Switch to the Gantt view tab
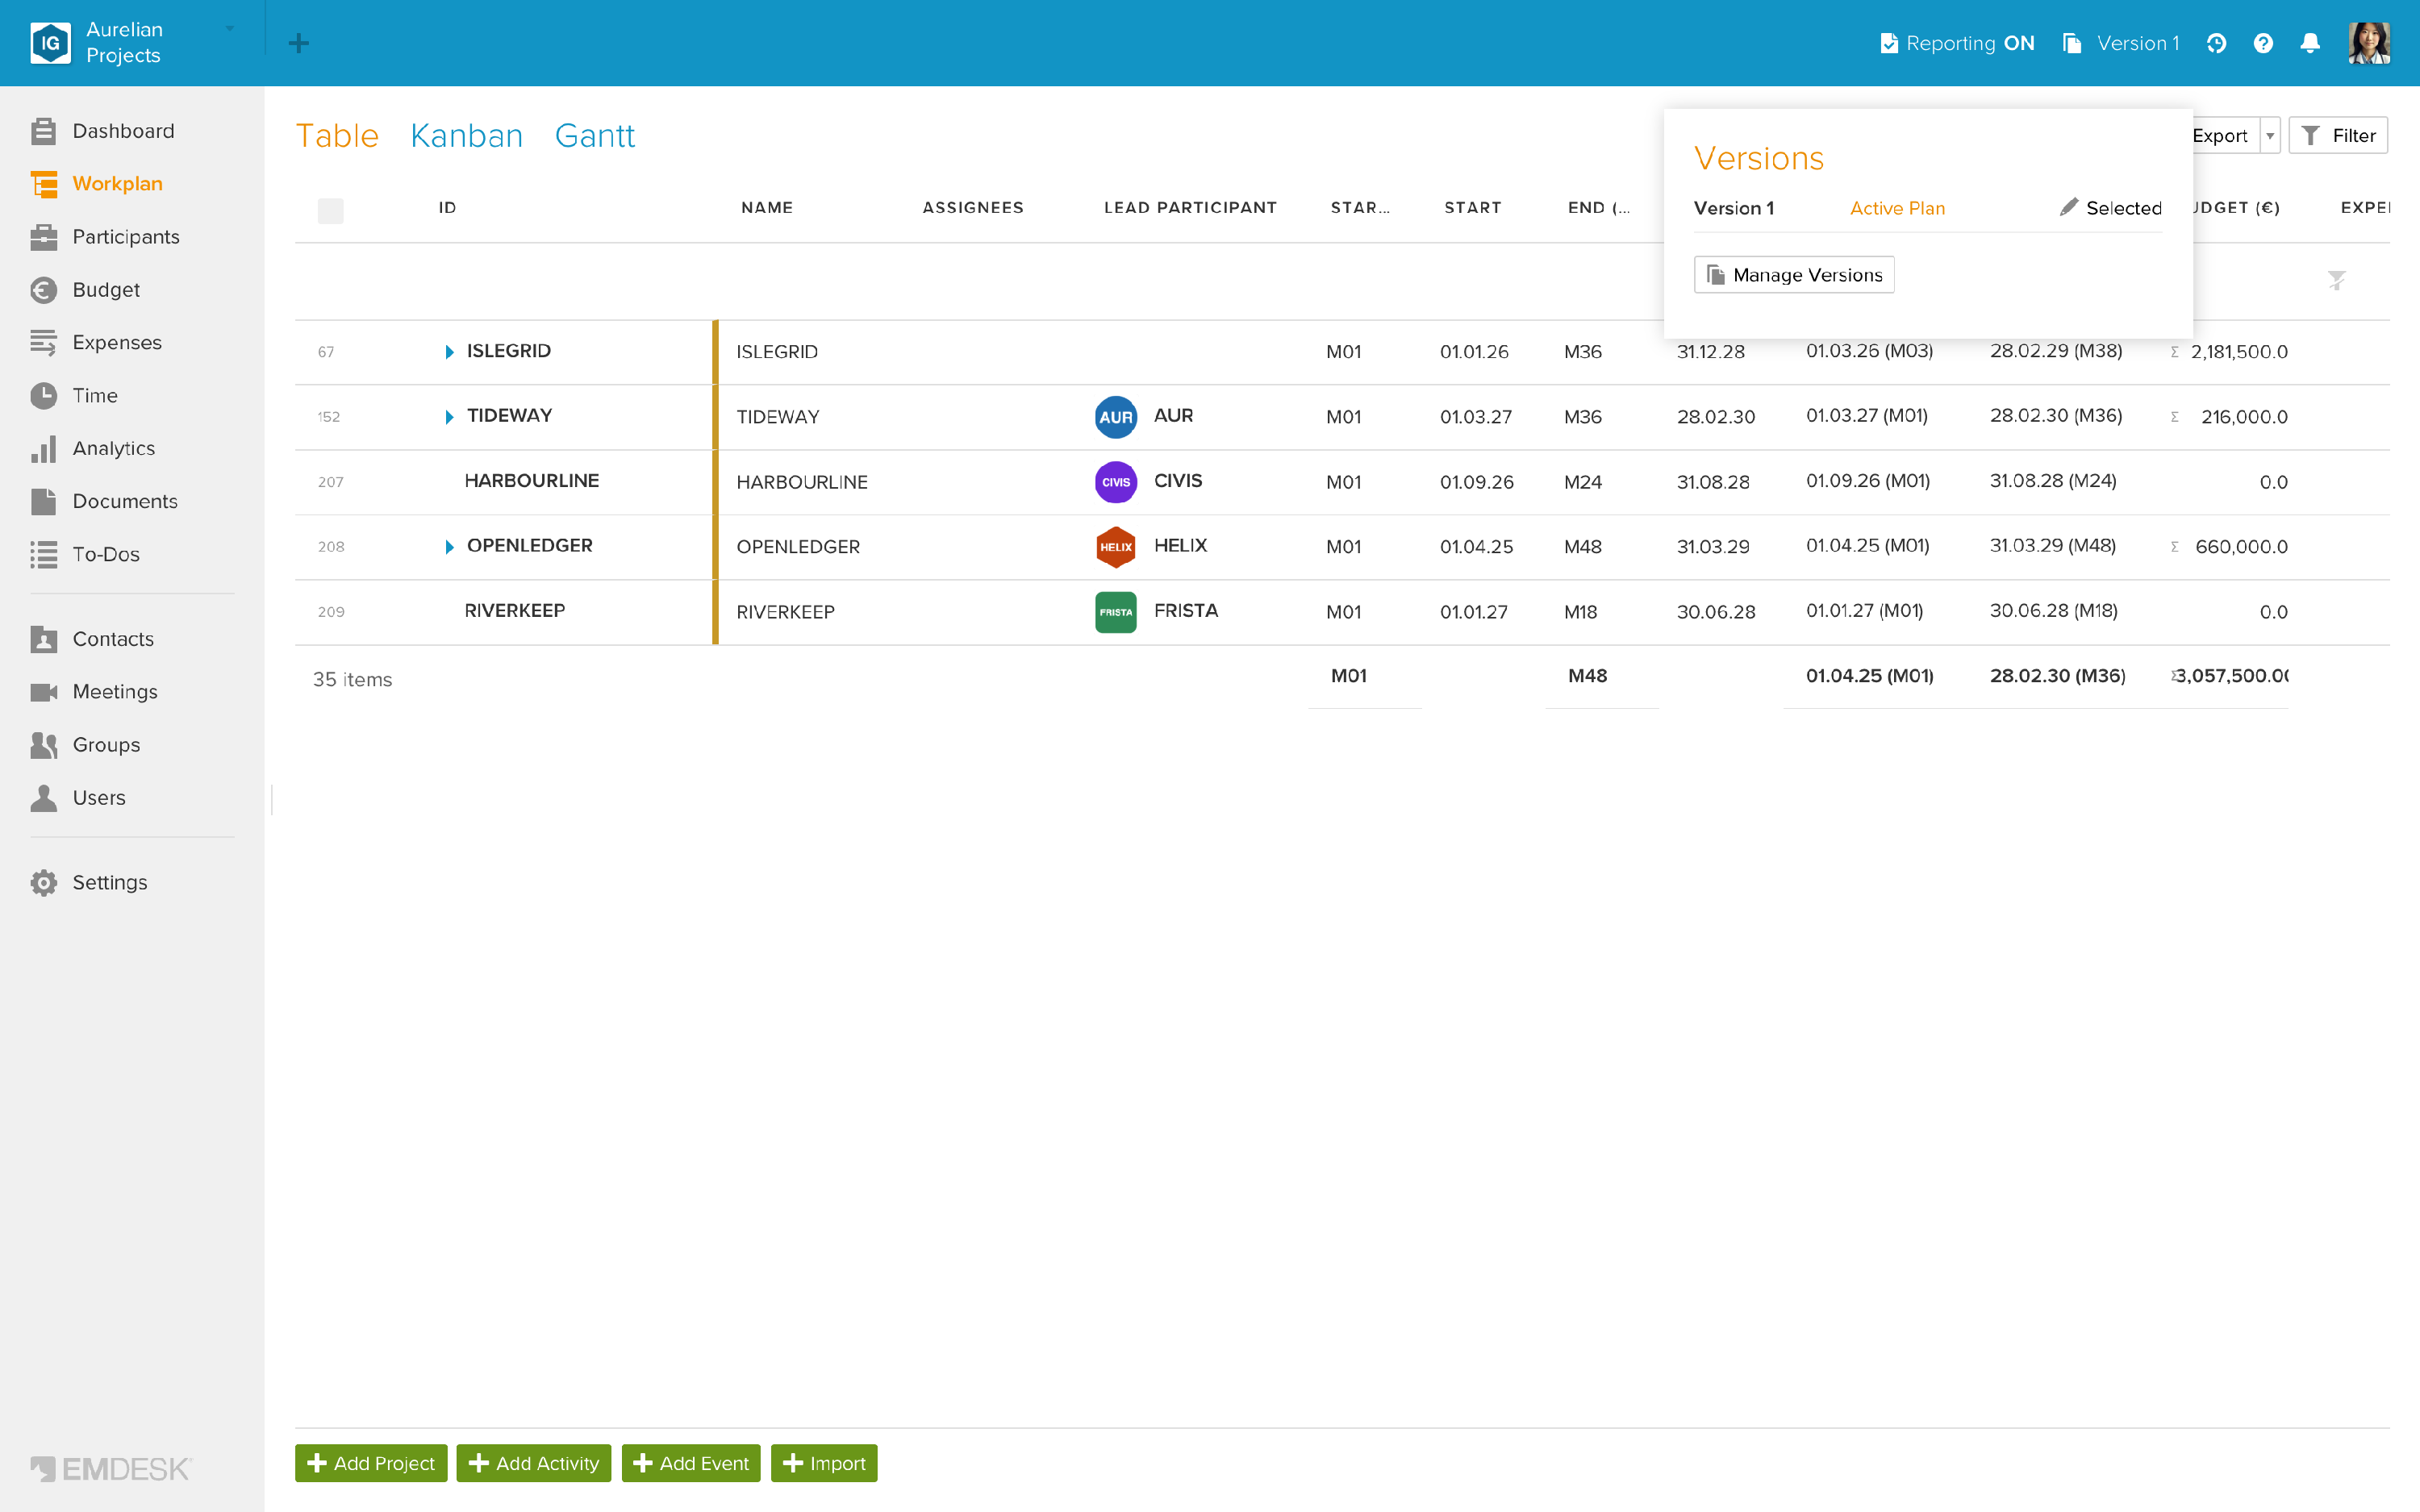This screenshot has width=2420, height=1512. [595, 136]
